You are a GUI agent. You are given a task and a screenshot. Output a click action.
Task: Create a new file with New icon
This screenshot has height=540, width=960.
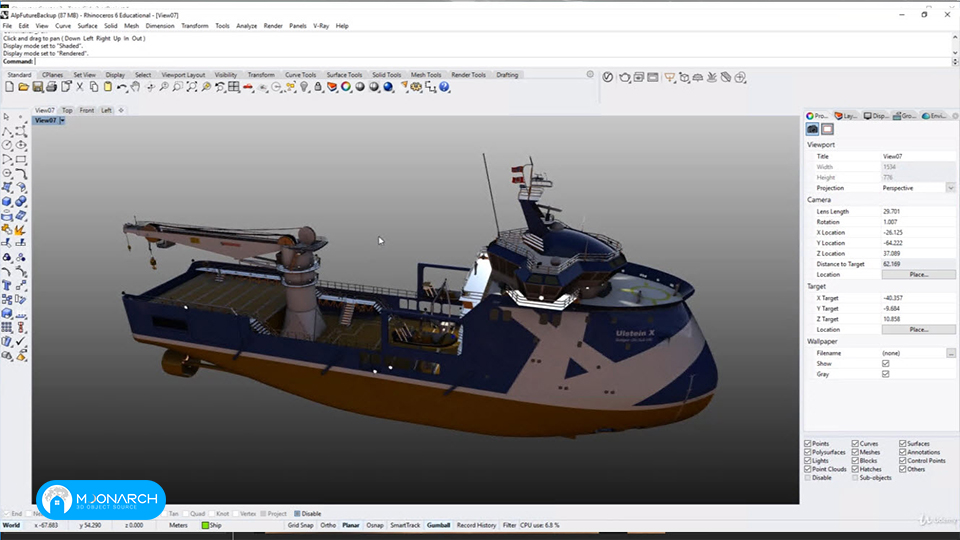pos(9,88)
